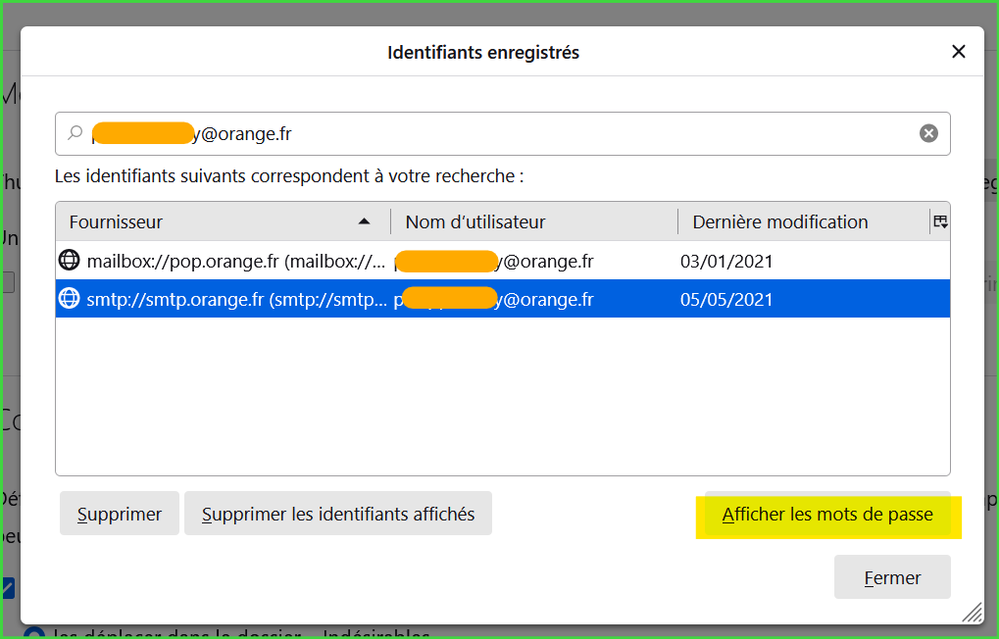The image size is (999, 639).
Task: Open the column picker icon
Action: (940, 222)
